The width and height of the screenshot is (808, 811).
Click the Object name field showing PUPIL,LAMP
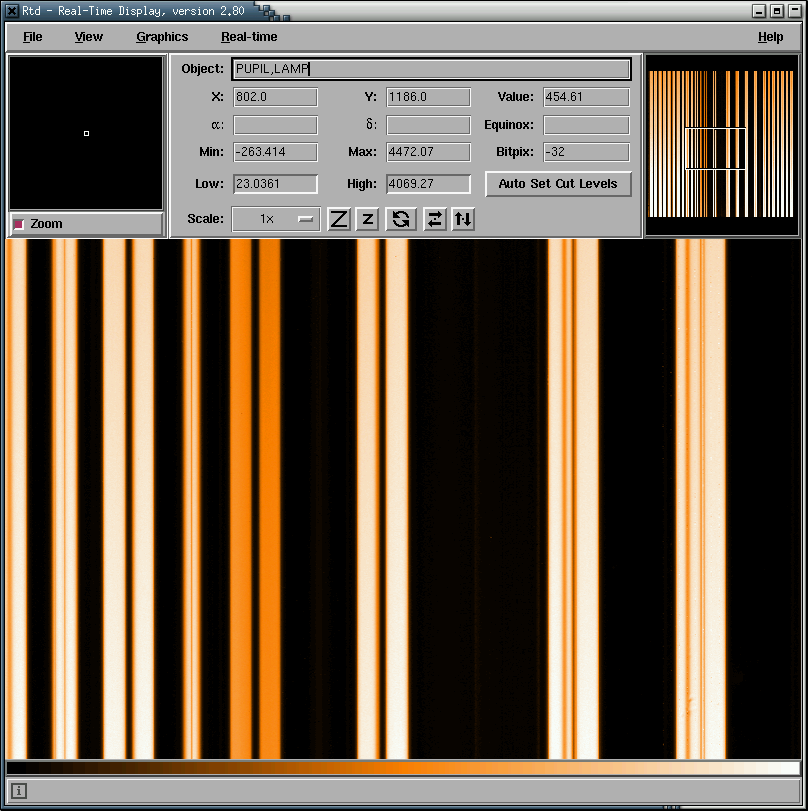point(431,69)
